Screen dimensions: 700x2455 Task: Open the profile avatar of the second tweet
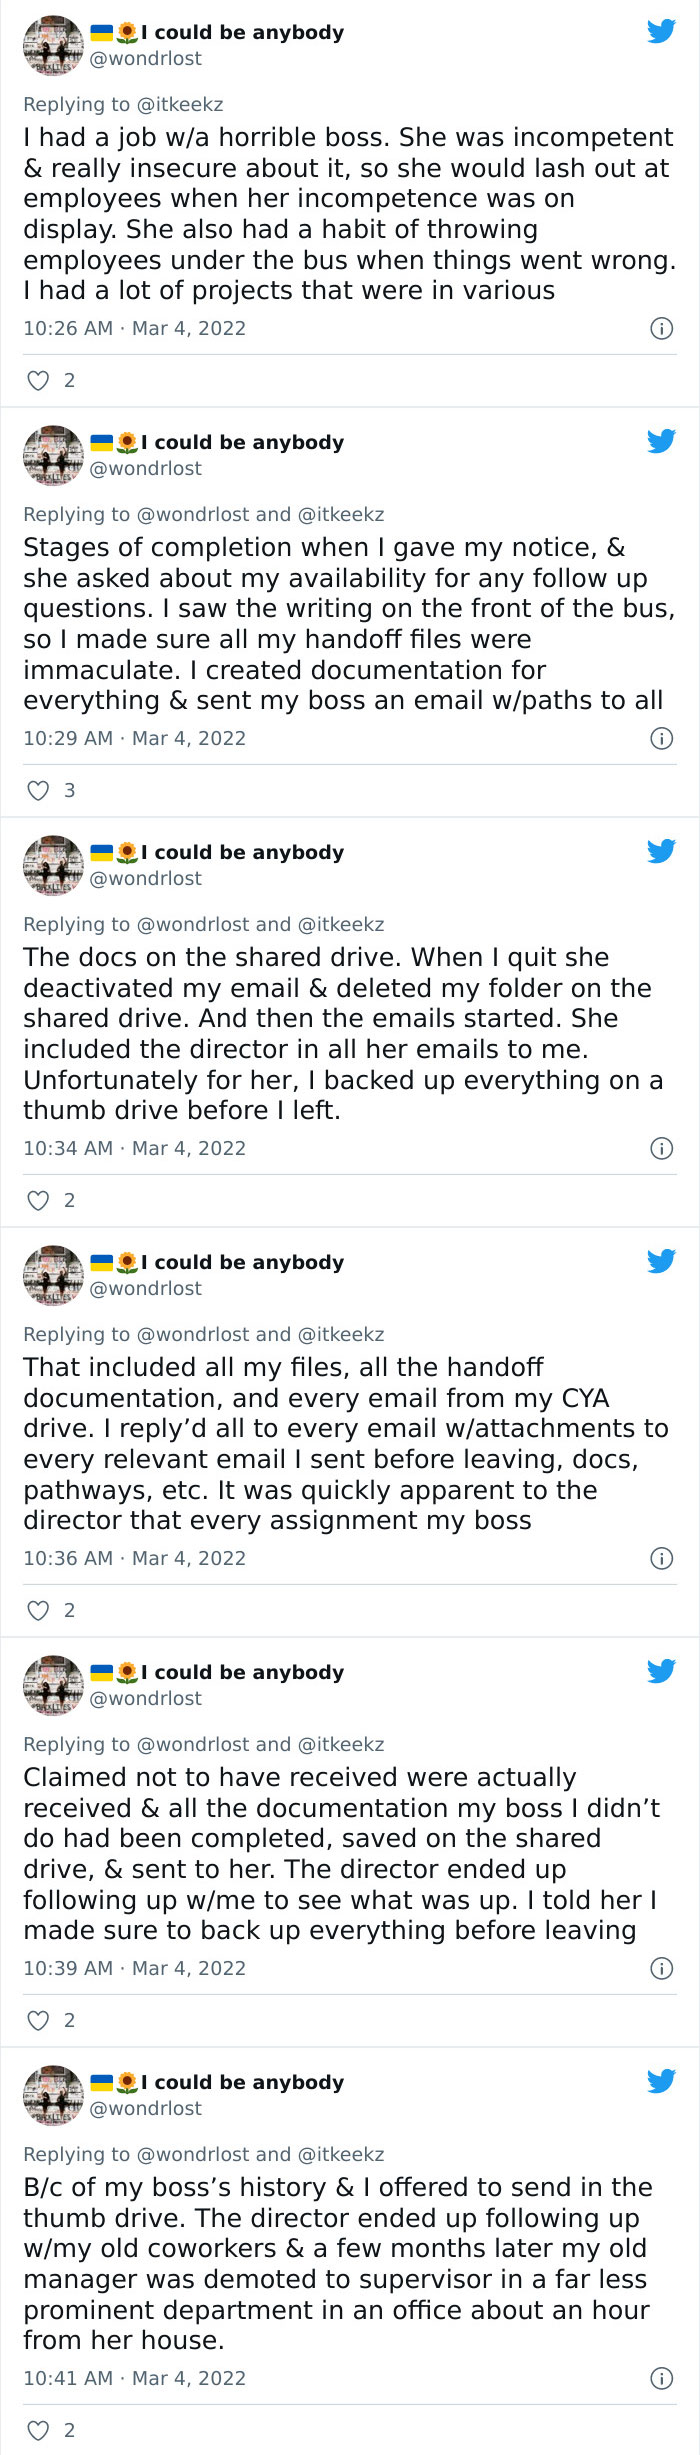coord(52,455)
